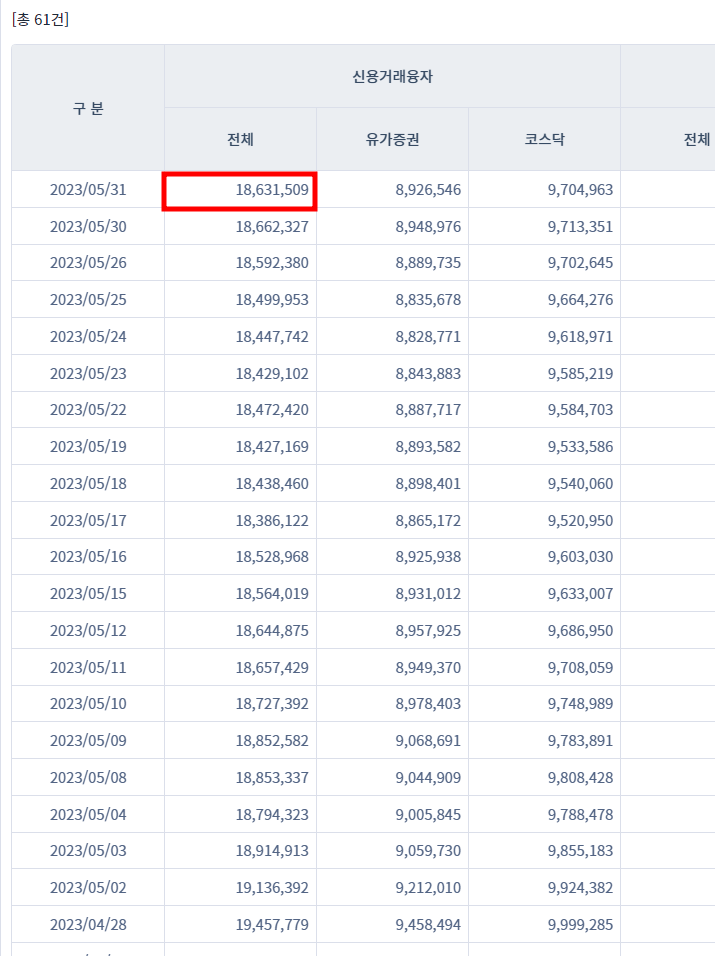Click the 총 61건 result count label
The height and width of the screenshot is (956, 715).
tap(40, 20)
